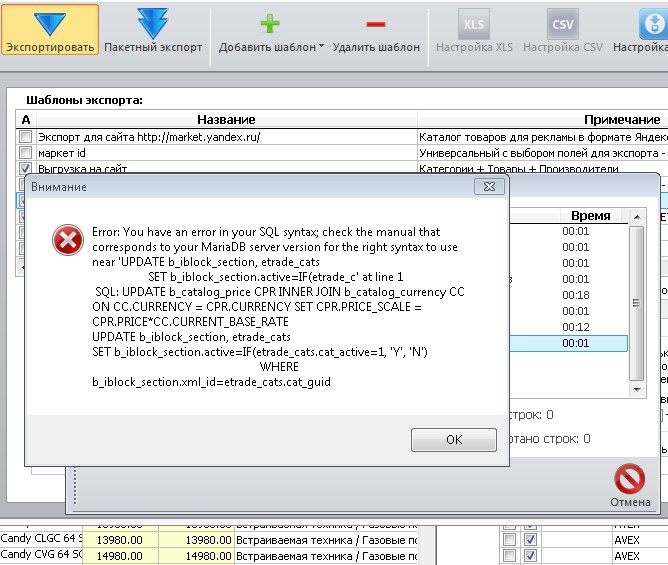
Task: Check the market.yandex.ru export template checkbox
Action: point(26,137)
